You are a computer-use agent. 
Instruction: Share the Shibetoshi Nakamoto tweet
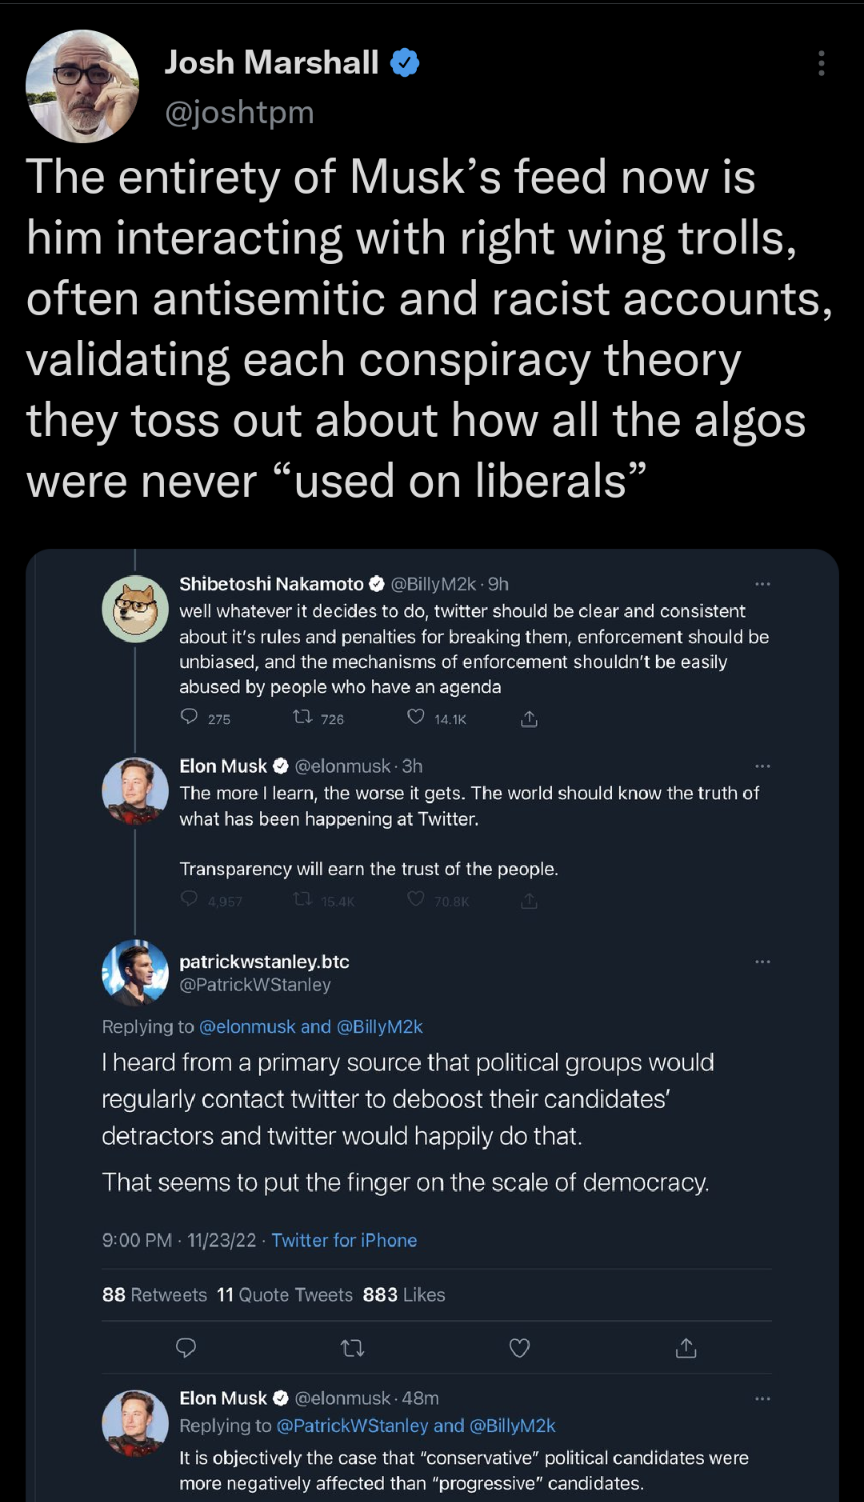coord(529,718)
